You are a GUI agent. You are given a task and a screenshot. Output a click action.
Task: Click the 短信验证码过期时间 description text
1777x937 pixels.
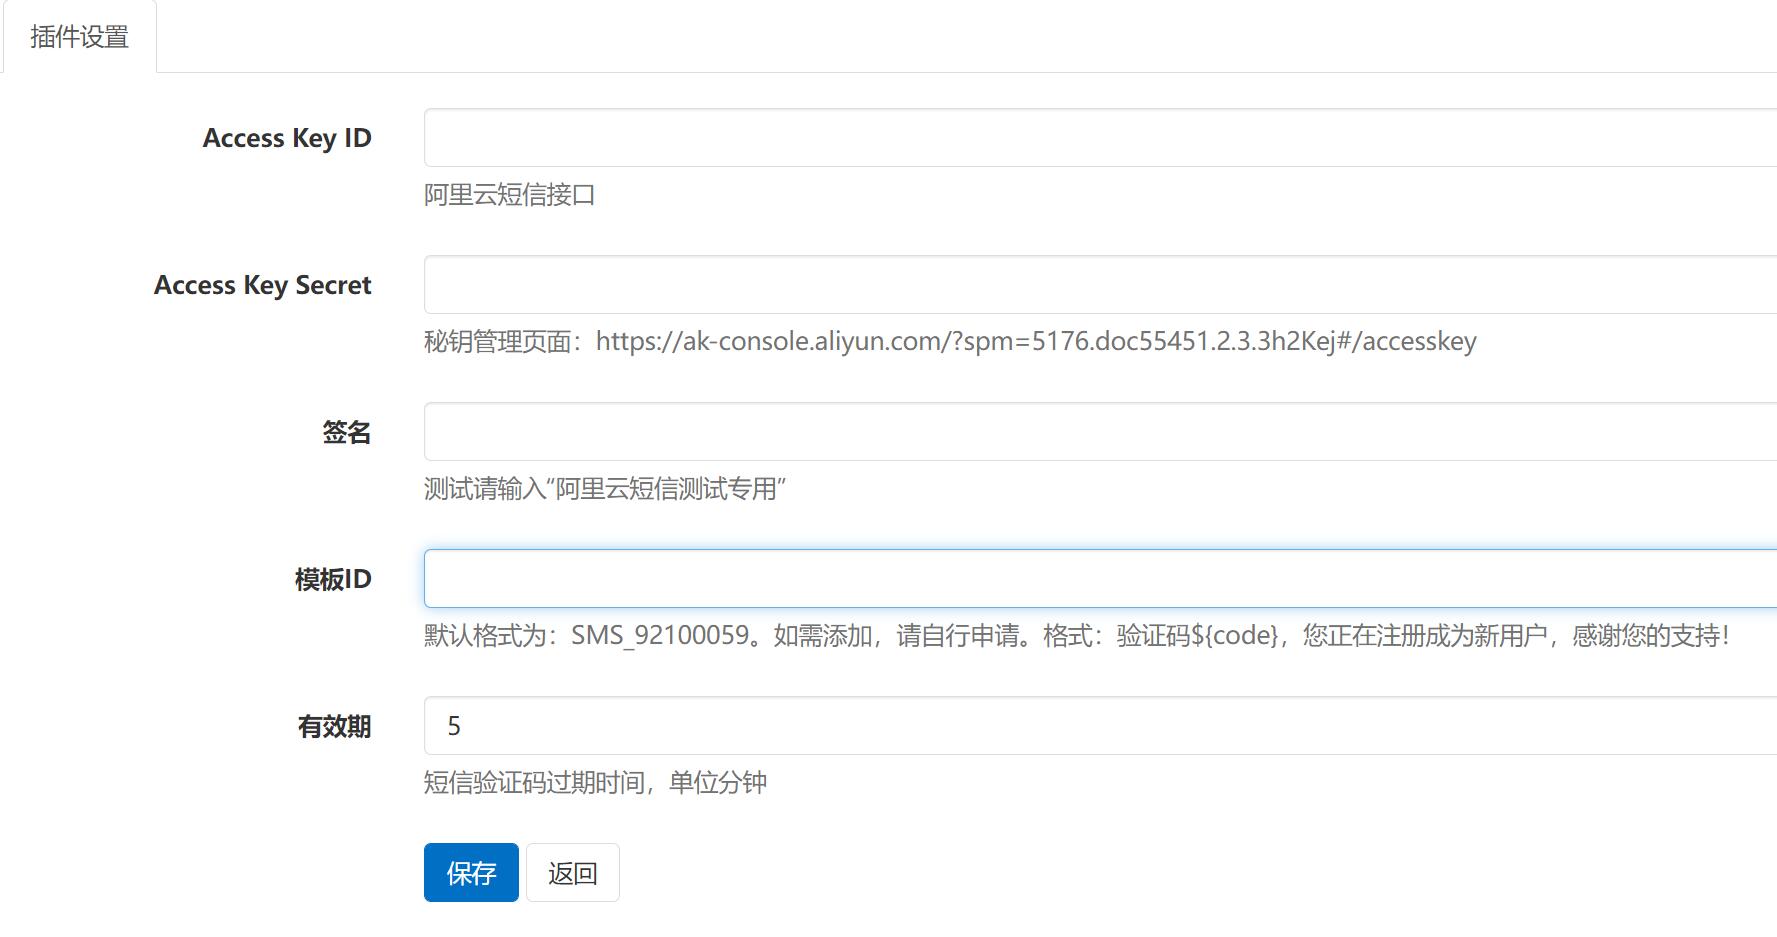tap(536, 783)
